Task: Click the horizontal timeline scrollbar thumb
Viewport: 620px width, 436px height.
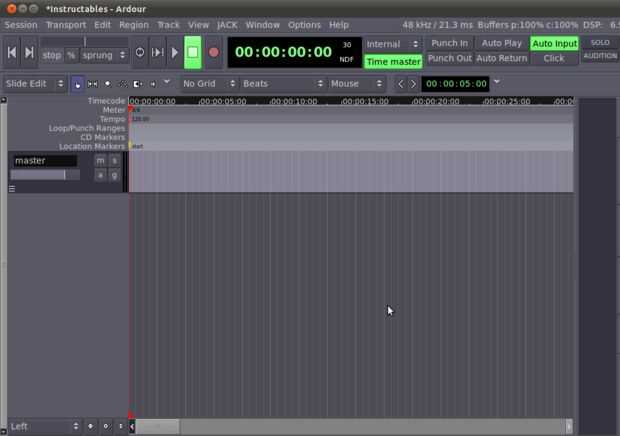Action: pos(157,426)
